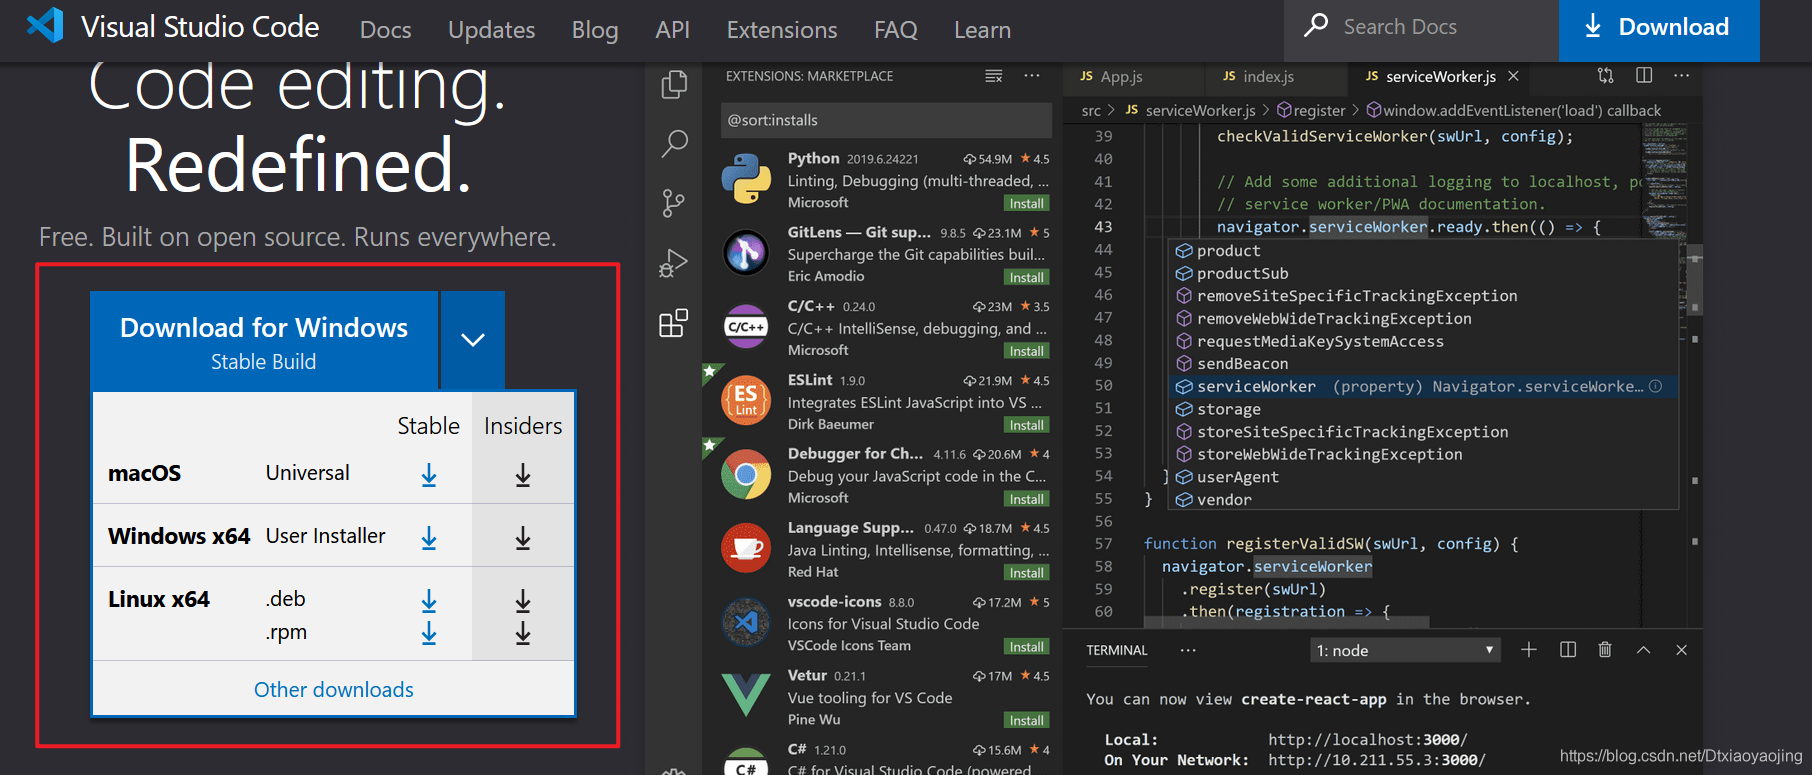This screenshot has height=775, width=1812.
Task: Close the terminal panel
Action: tap(1681, 650)
